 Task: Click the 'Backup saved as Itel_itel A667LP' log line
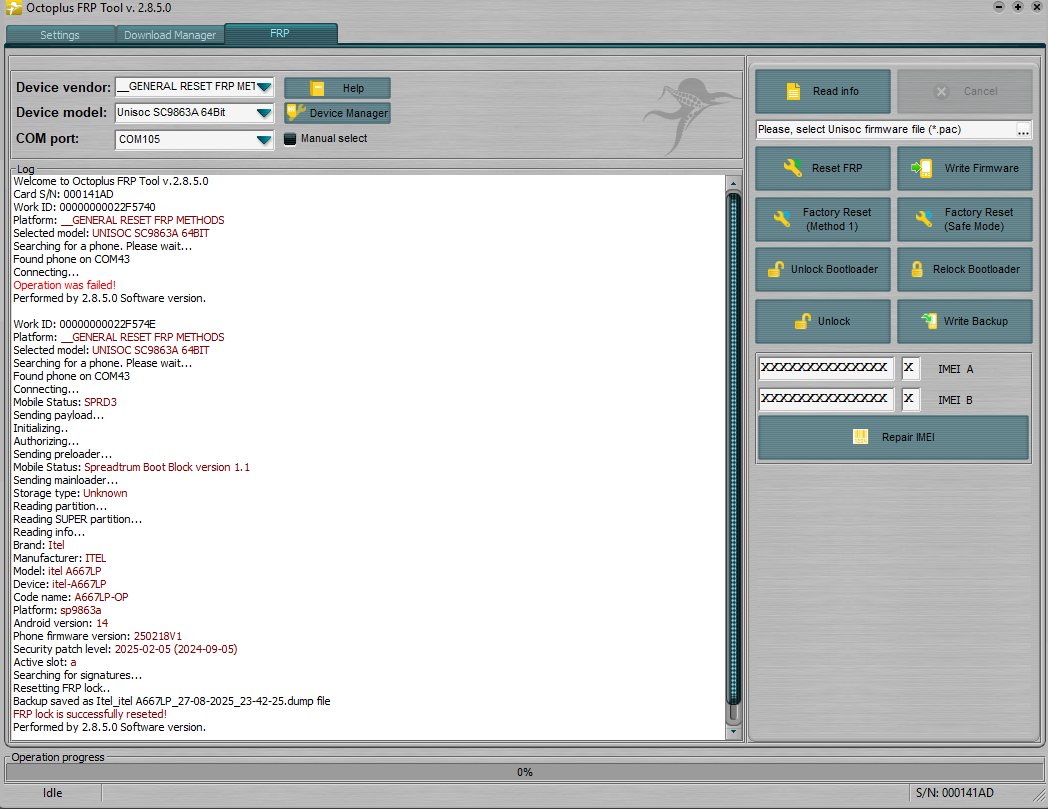[172, 701]
